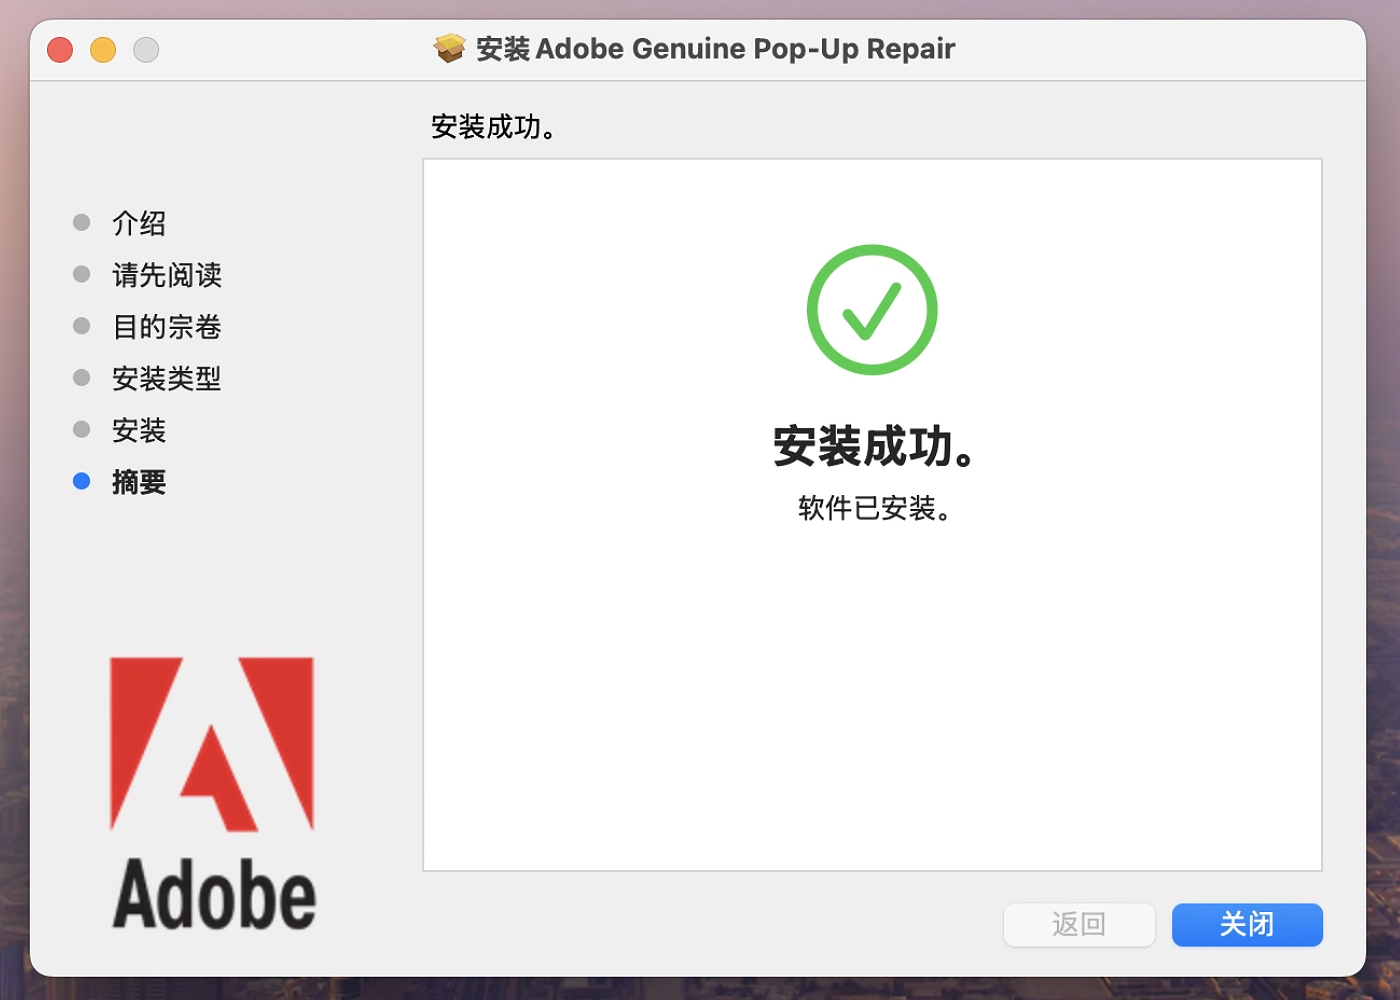Click the Adobe Genuine Pop-Up Repair window title
This screenshot has width=1400, height=1000.
click(715, 48)
